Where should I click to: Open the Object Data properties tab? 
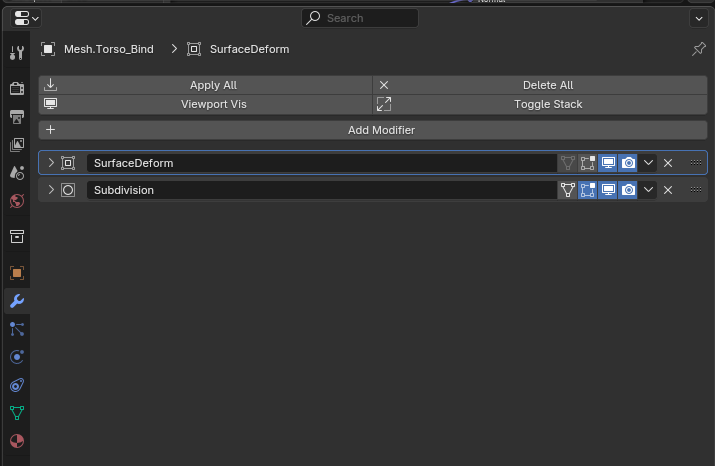point(16,413)
